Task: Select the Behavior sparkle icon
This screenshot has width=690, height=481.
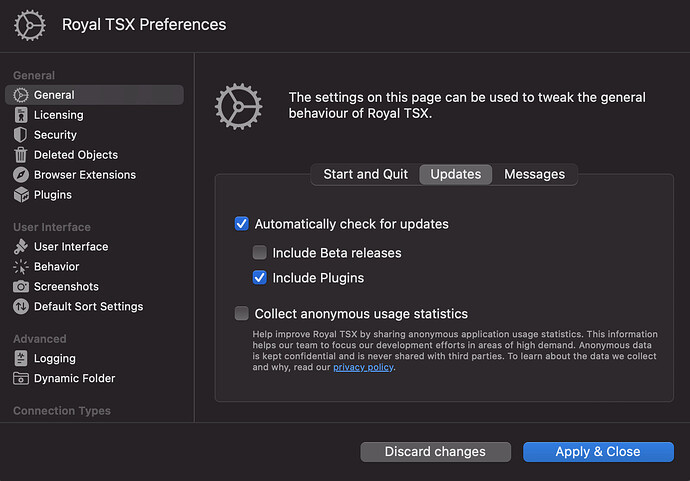Action: pyautogui.click(x=21, y=267)
